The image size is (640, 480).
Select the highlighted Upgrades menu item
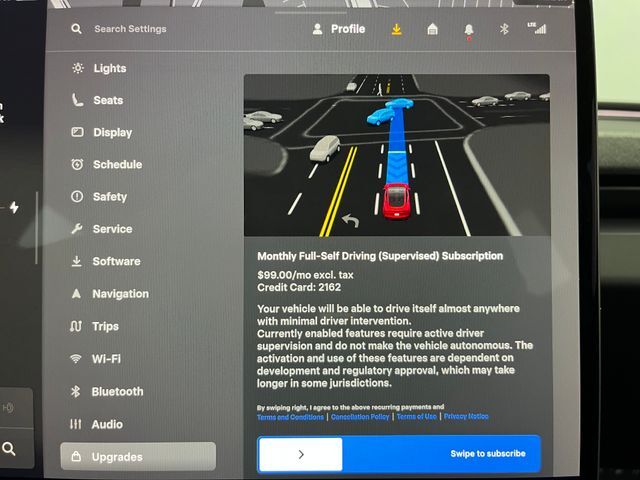(138, 456)
